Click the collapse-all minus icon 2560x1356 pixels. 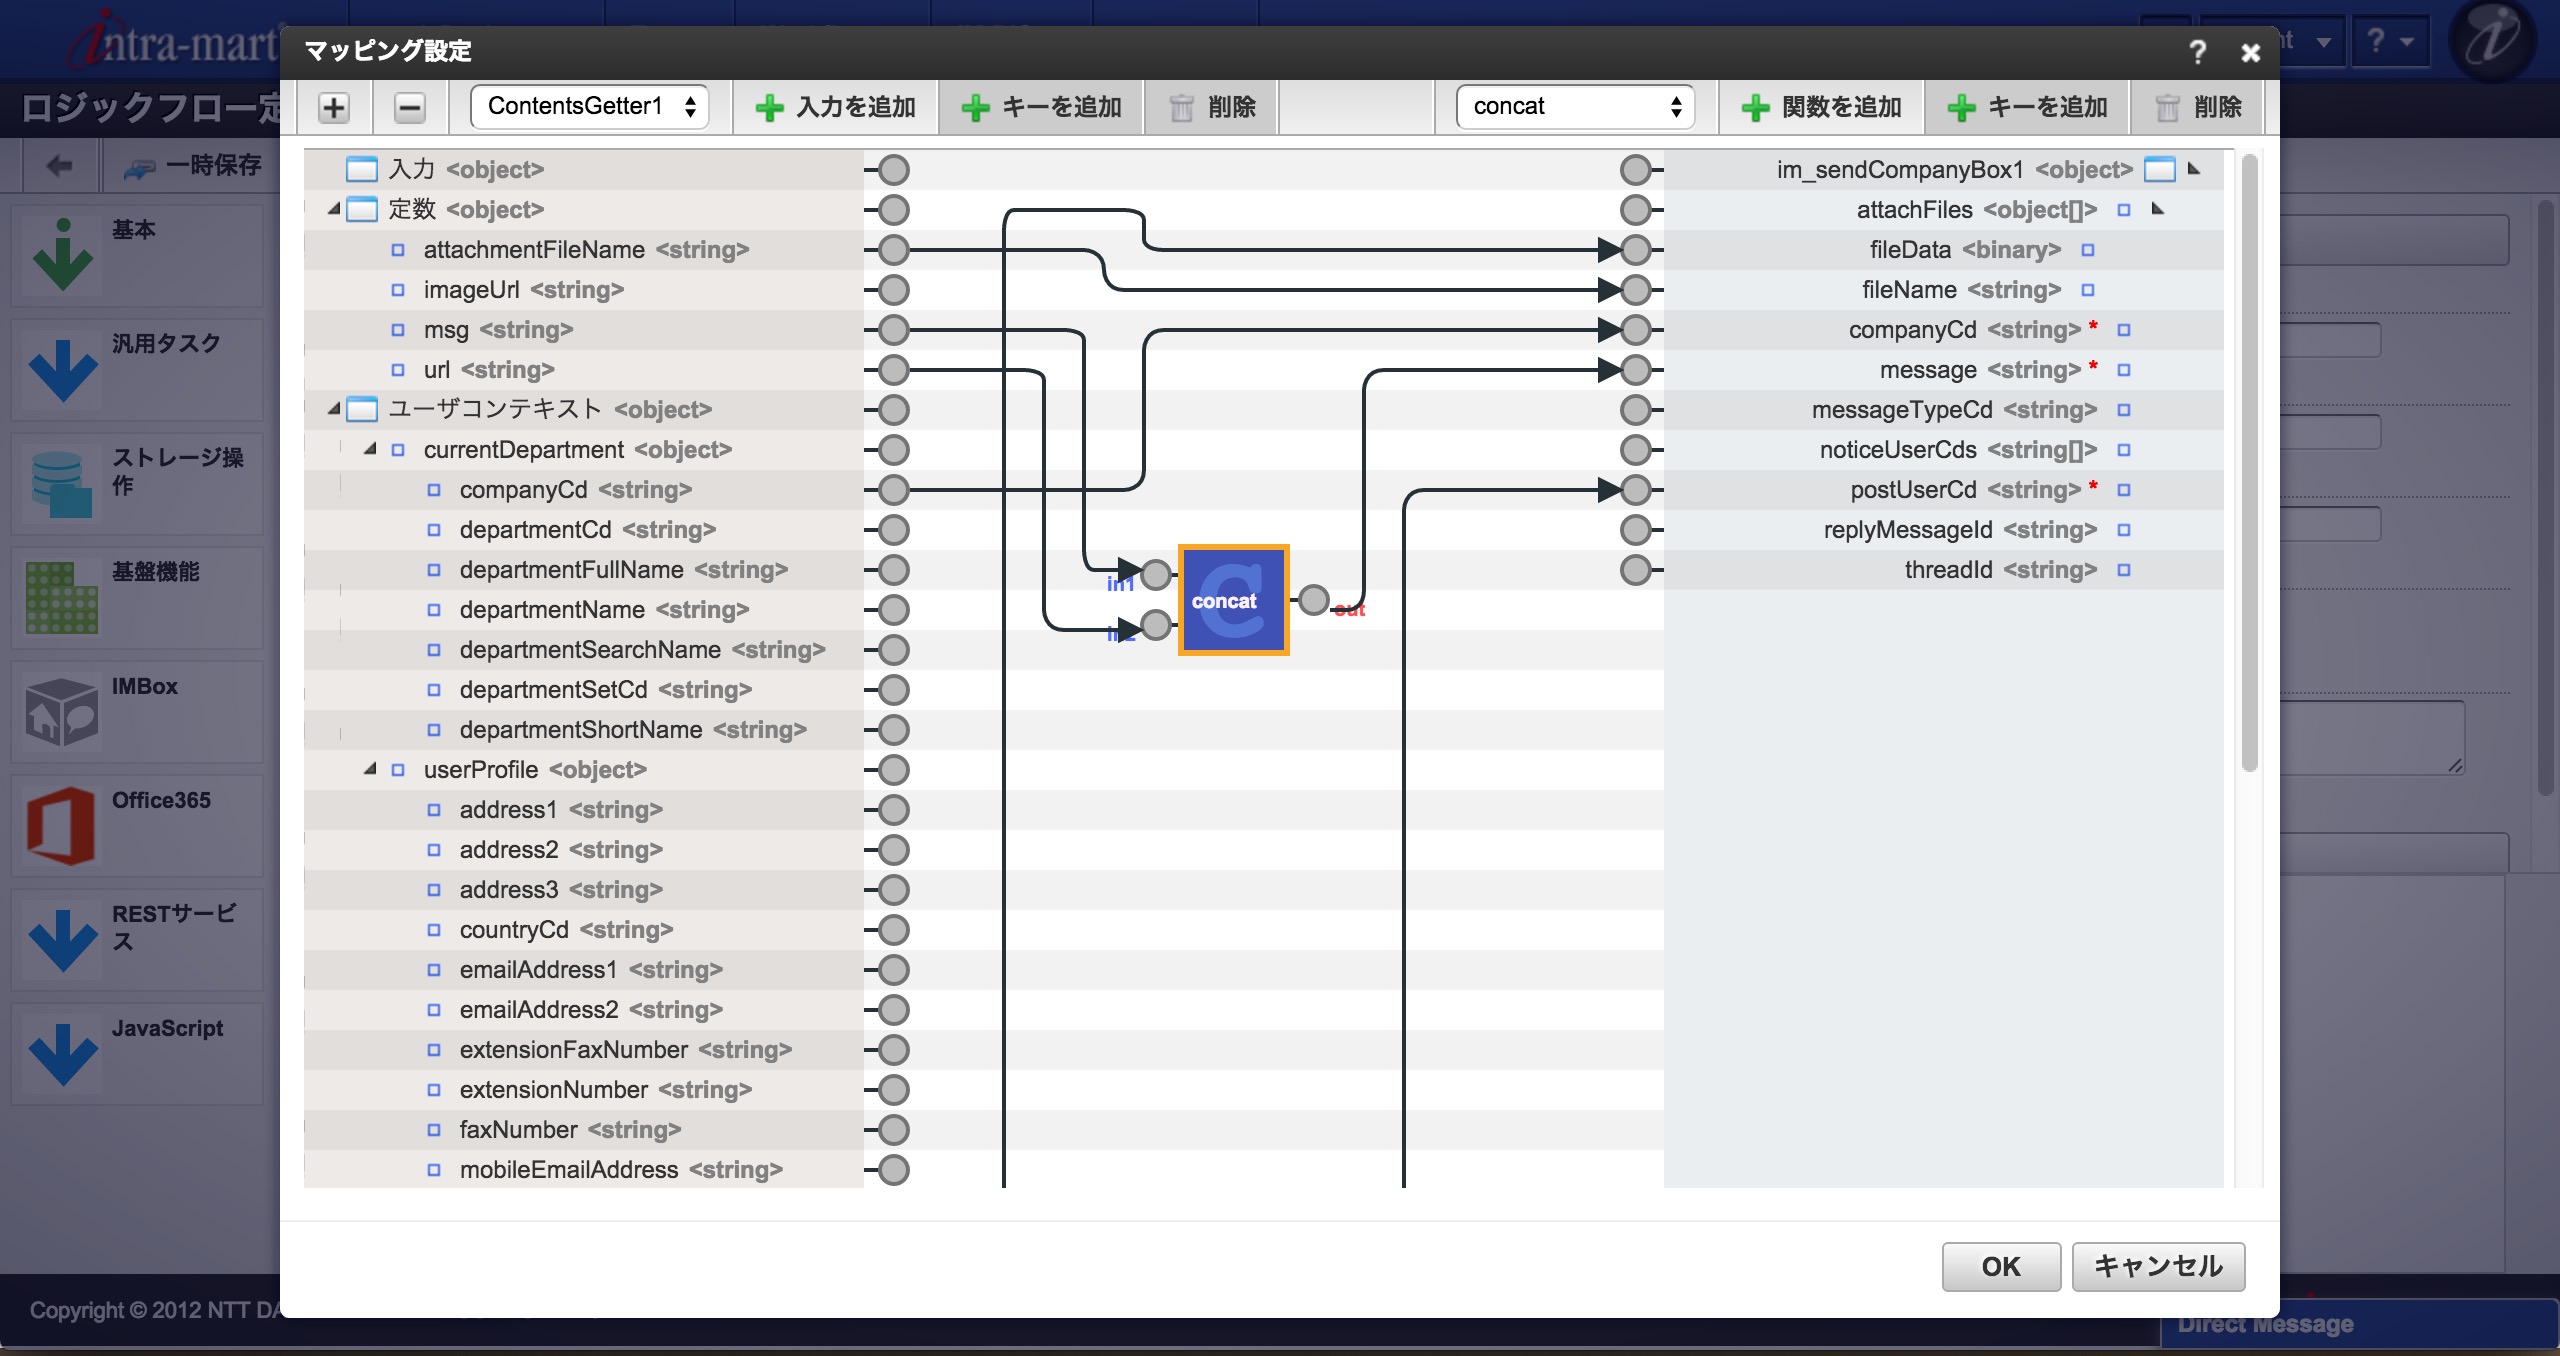coord(409,107)
